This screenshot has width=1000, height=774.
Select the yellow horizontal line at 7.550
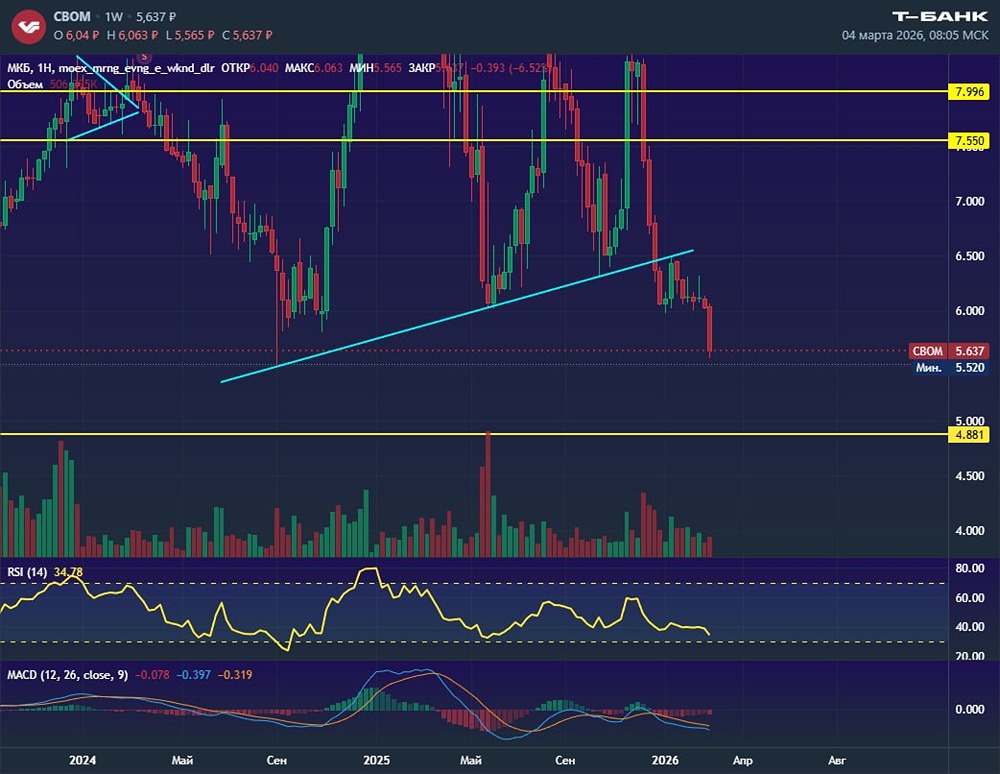coord(474,140)
